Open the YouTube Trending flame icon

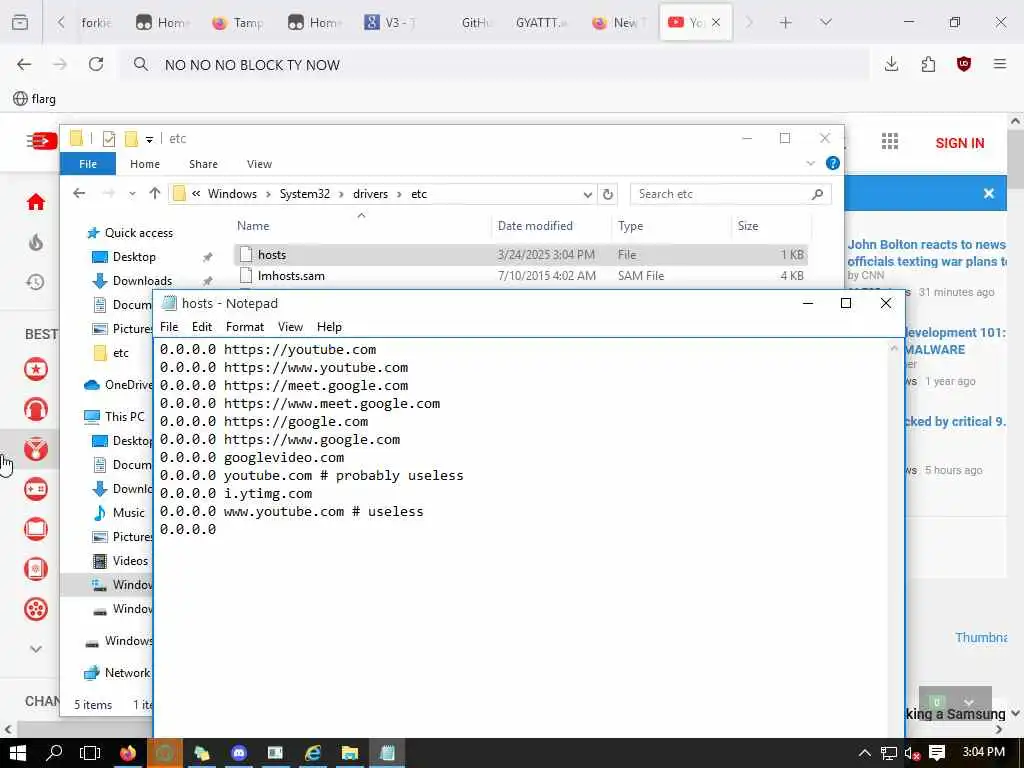tap(36, 242)
